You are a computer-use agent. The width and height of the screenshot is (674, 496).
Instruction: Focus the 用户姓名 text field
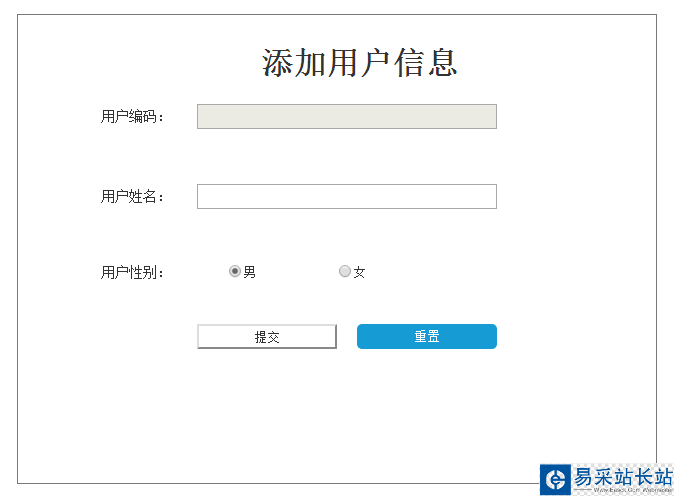click(x=346, y=197)
